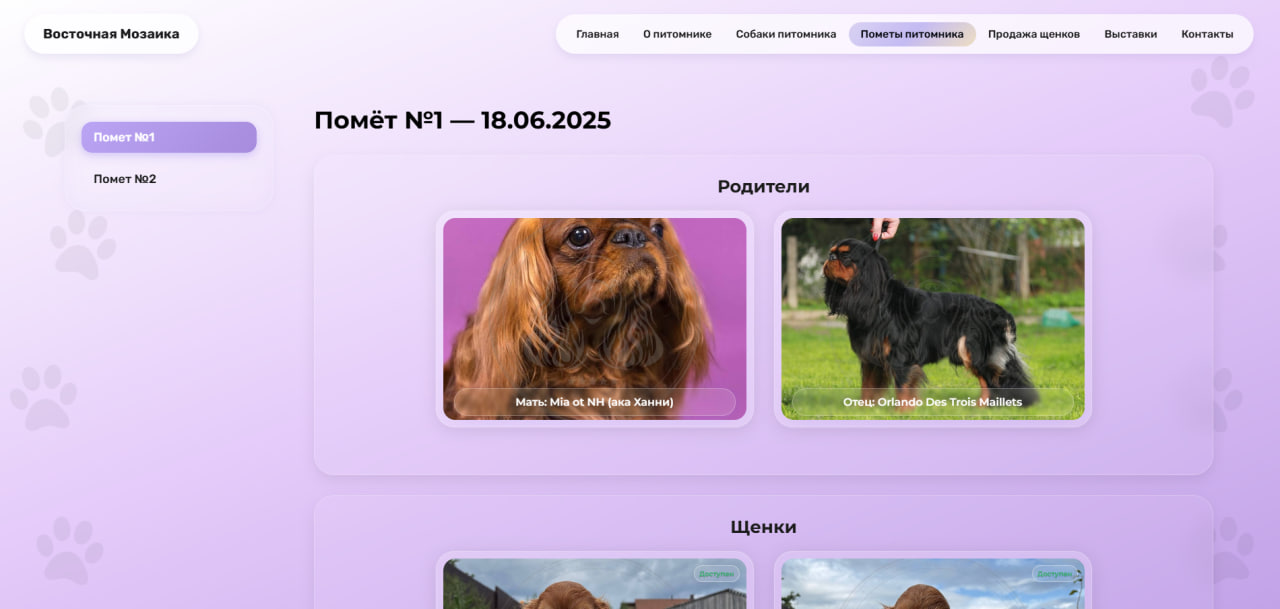This screenshot has width=1280, height=609.
Task: Navigate to Продажа щенков
Action: click(1033, 34)
